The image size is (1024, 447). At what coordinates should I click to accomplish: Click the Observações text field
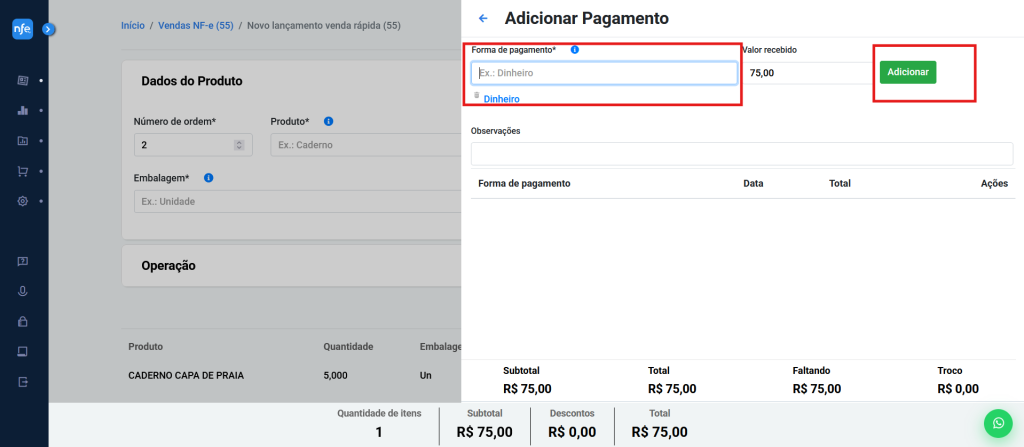[741, 154]
